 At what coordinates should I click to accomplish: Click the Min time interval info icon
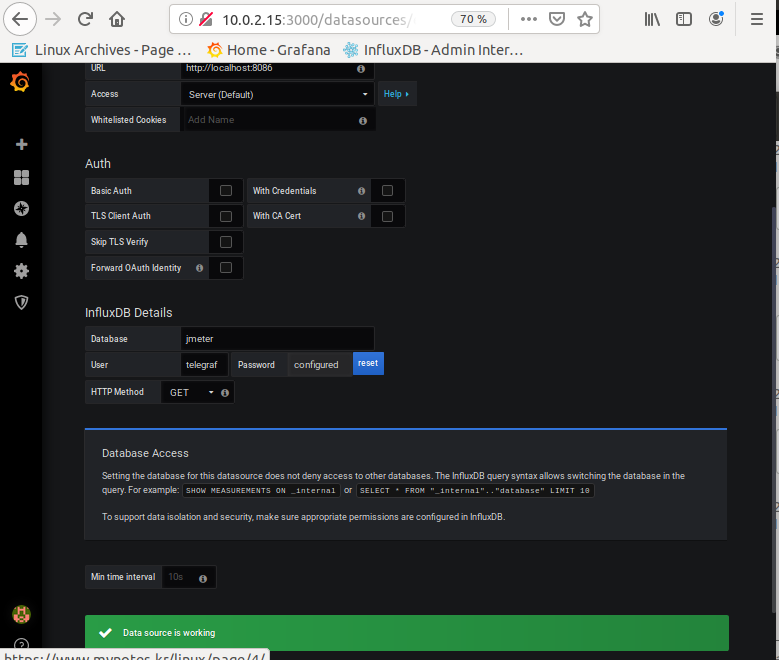tap(203, 578)
